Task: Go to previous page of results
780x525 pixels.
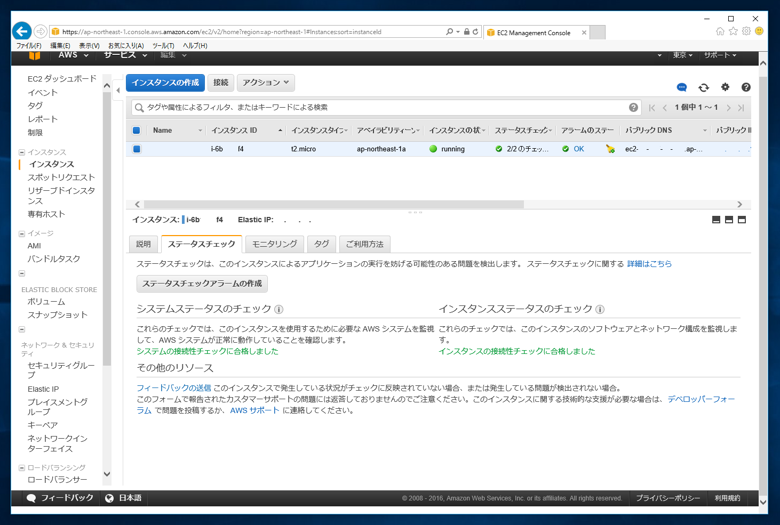Action: tap(665, 107)
